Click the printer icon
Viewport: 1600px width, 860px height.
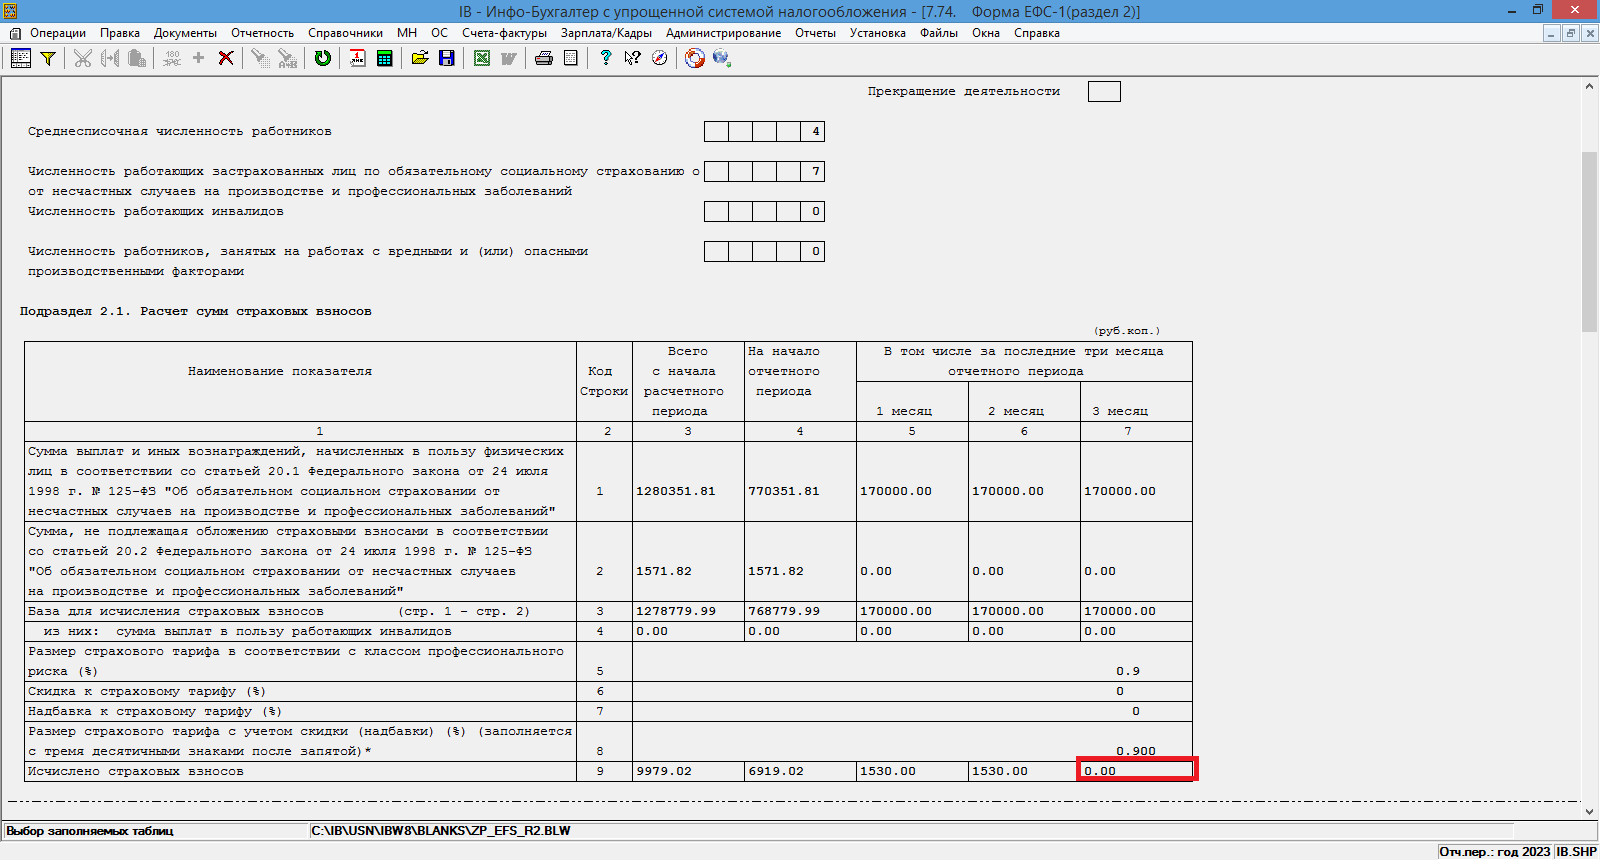pos(544,58)
